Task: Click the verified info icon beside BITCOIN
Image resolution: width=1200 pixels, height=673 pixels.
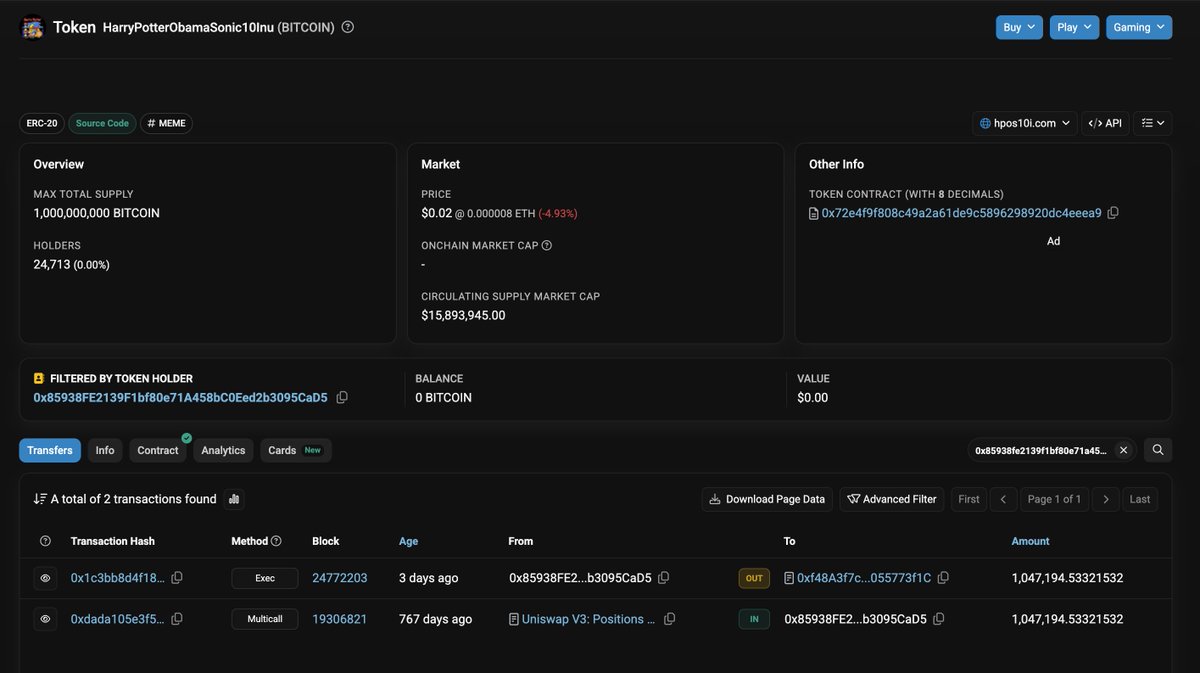Action: [348, 27]
